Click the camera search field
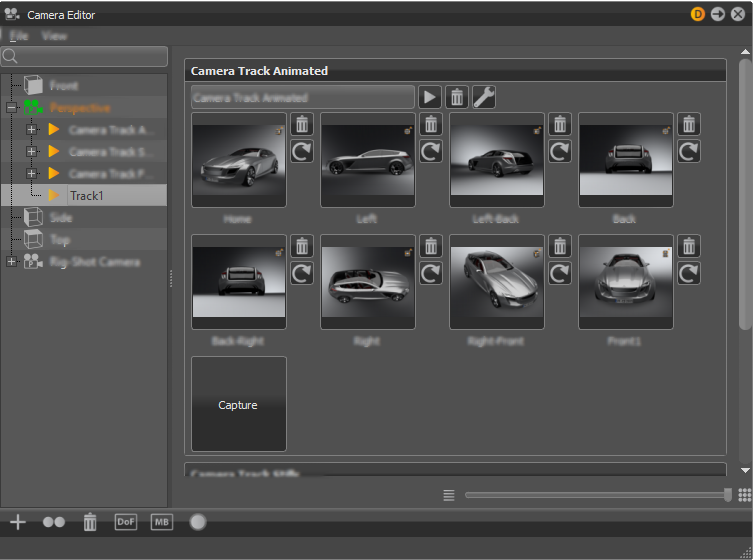753x560 pixels. [85, 57]
